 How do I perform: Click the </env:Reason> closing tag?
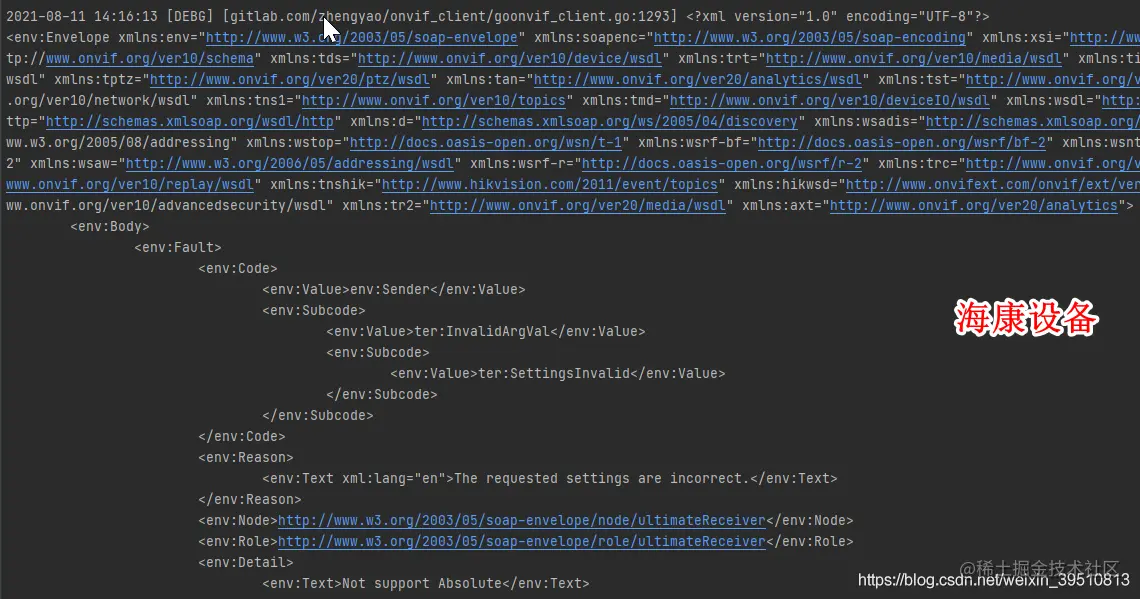point(249,500)
